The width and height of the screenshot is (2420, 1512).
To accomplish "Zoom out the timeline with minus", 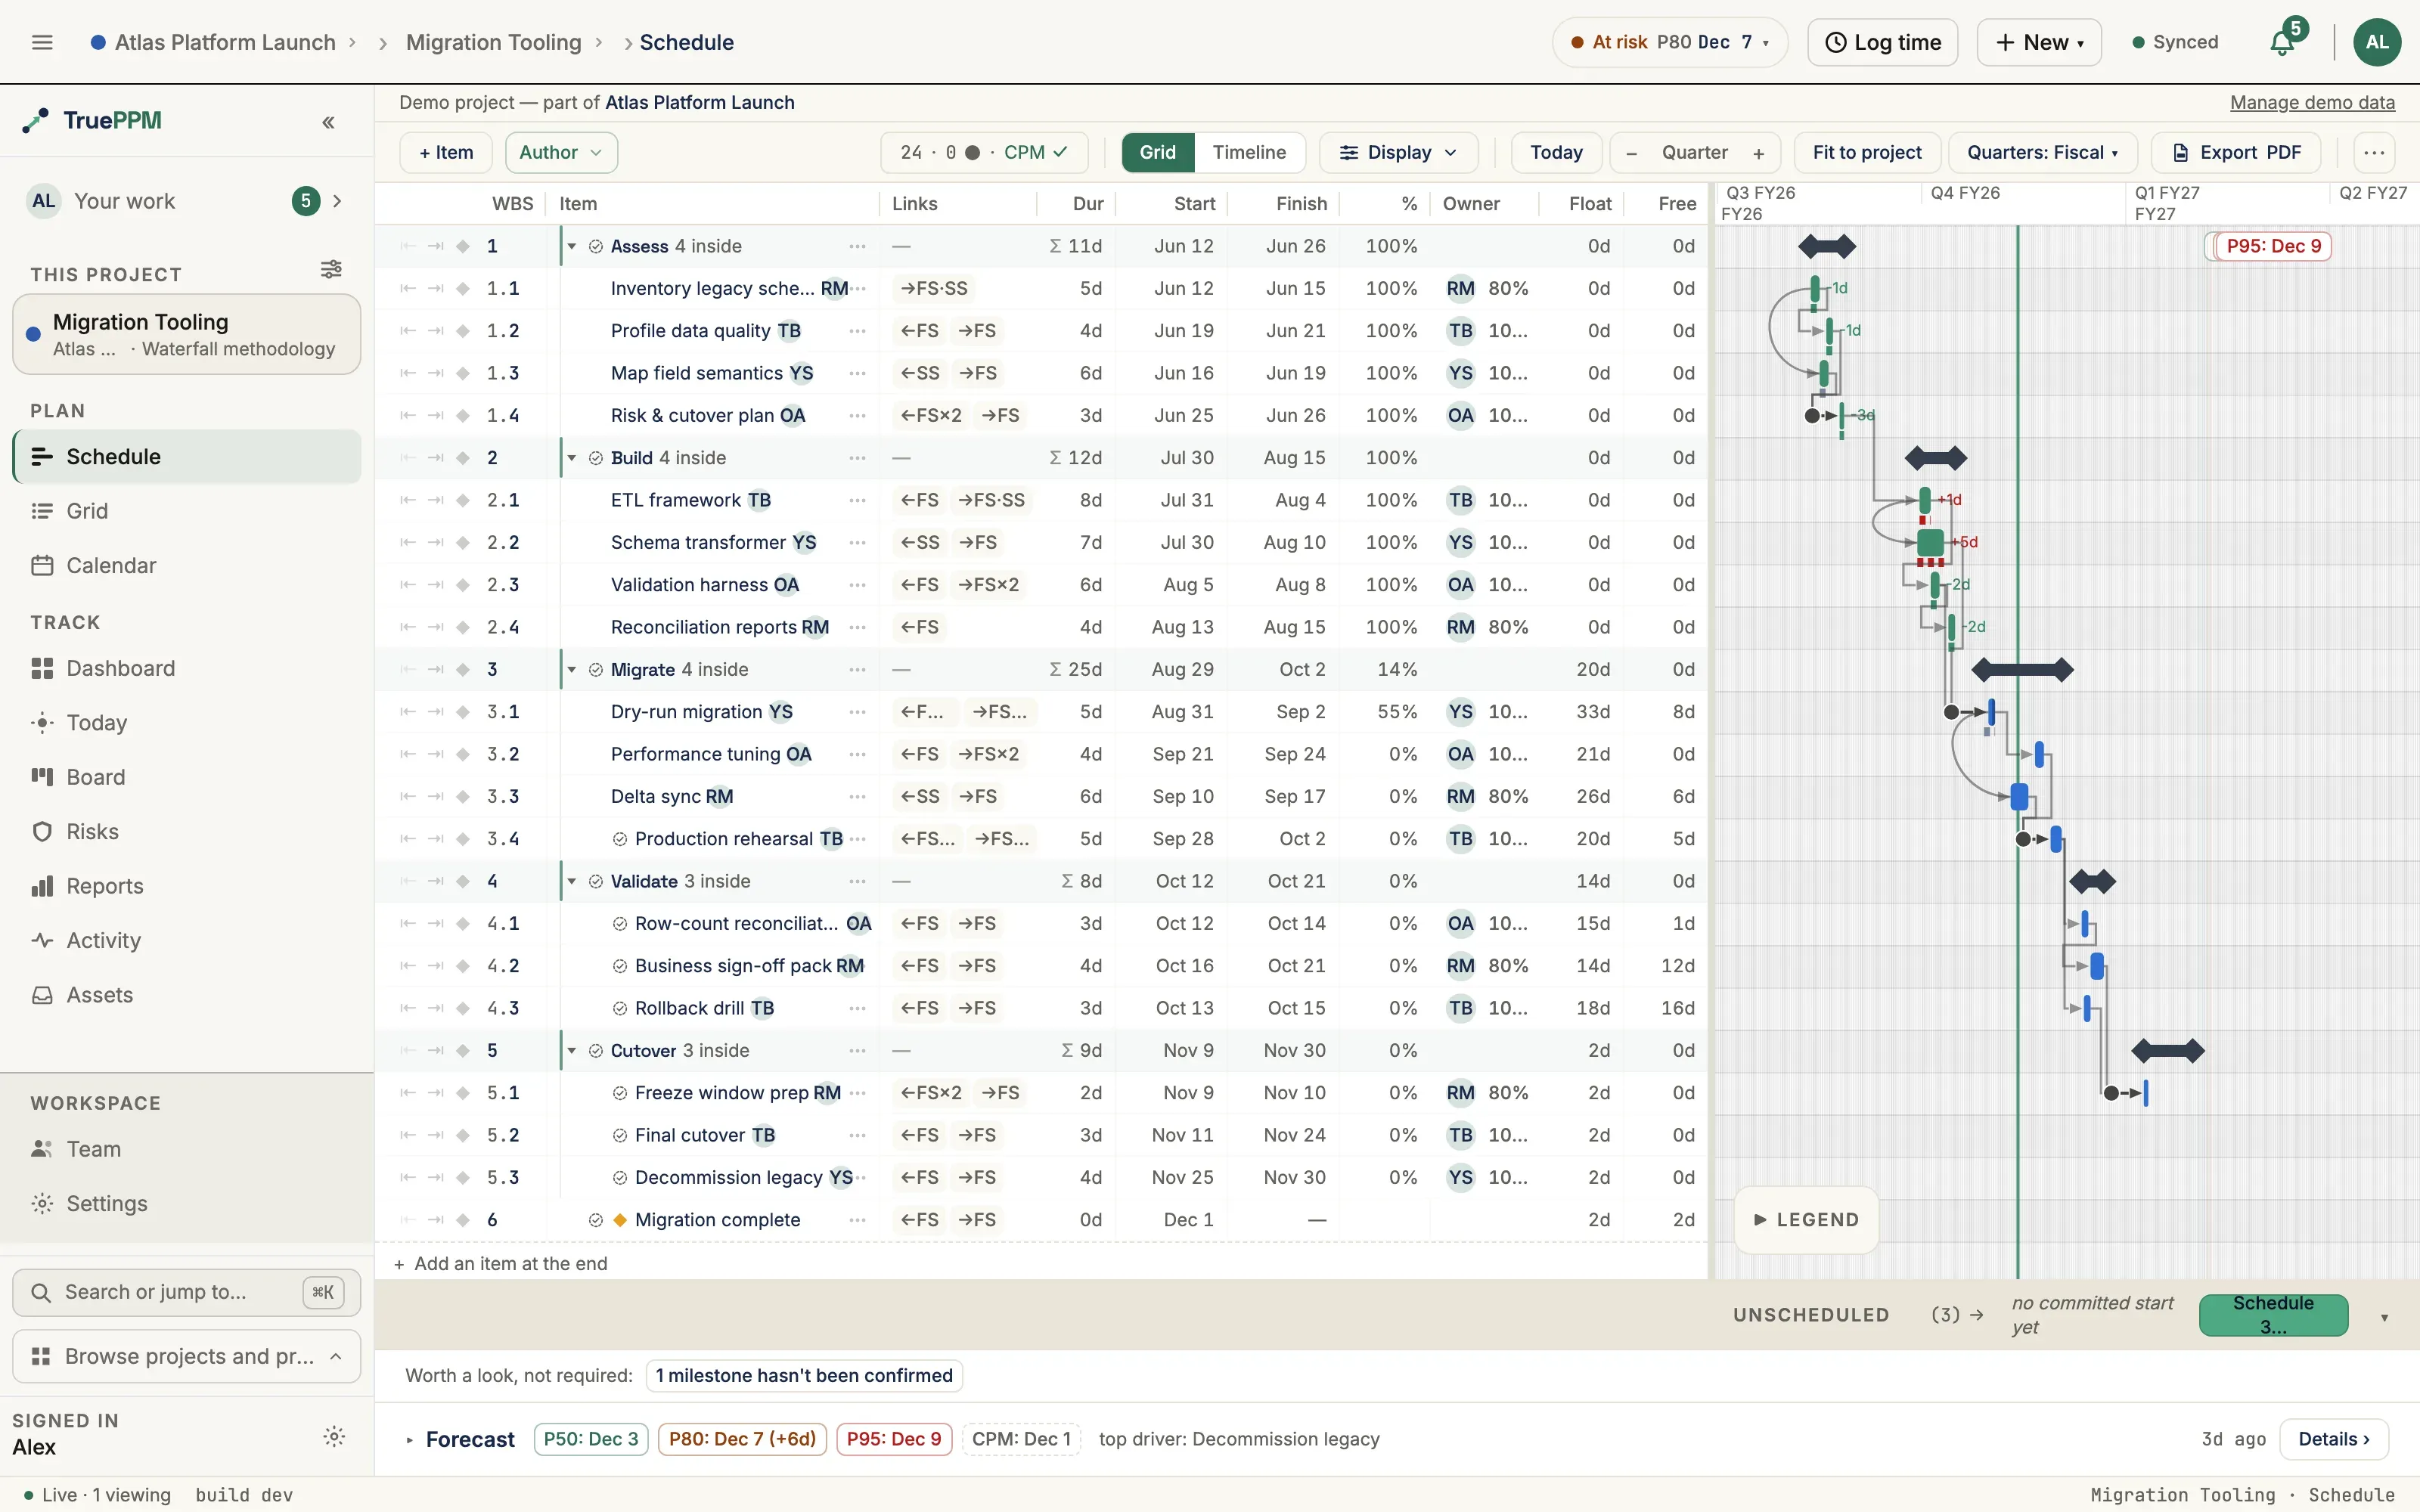I will (x=1632, y=153).
